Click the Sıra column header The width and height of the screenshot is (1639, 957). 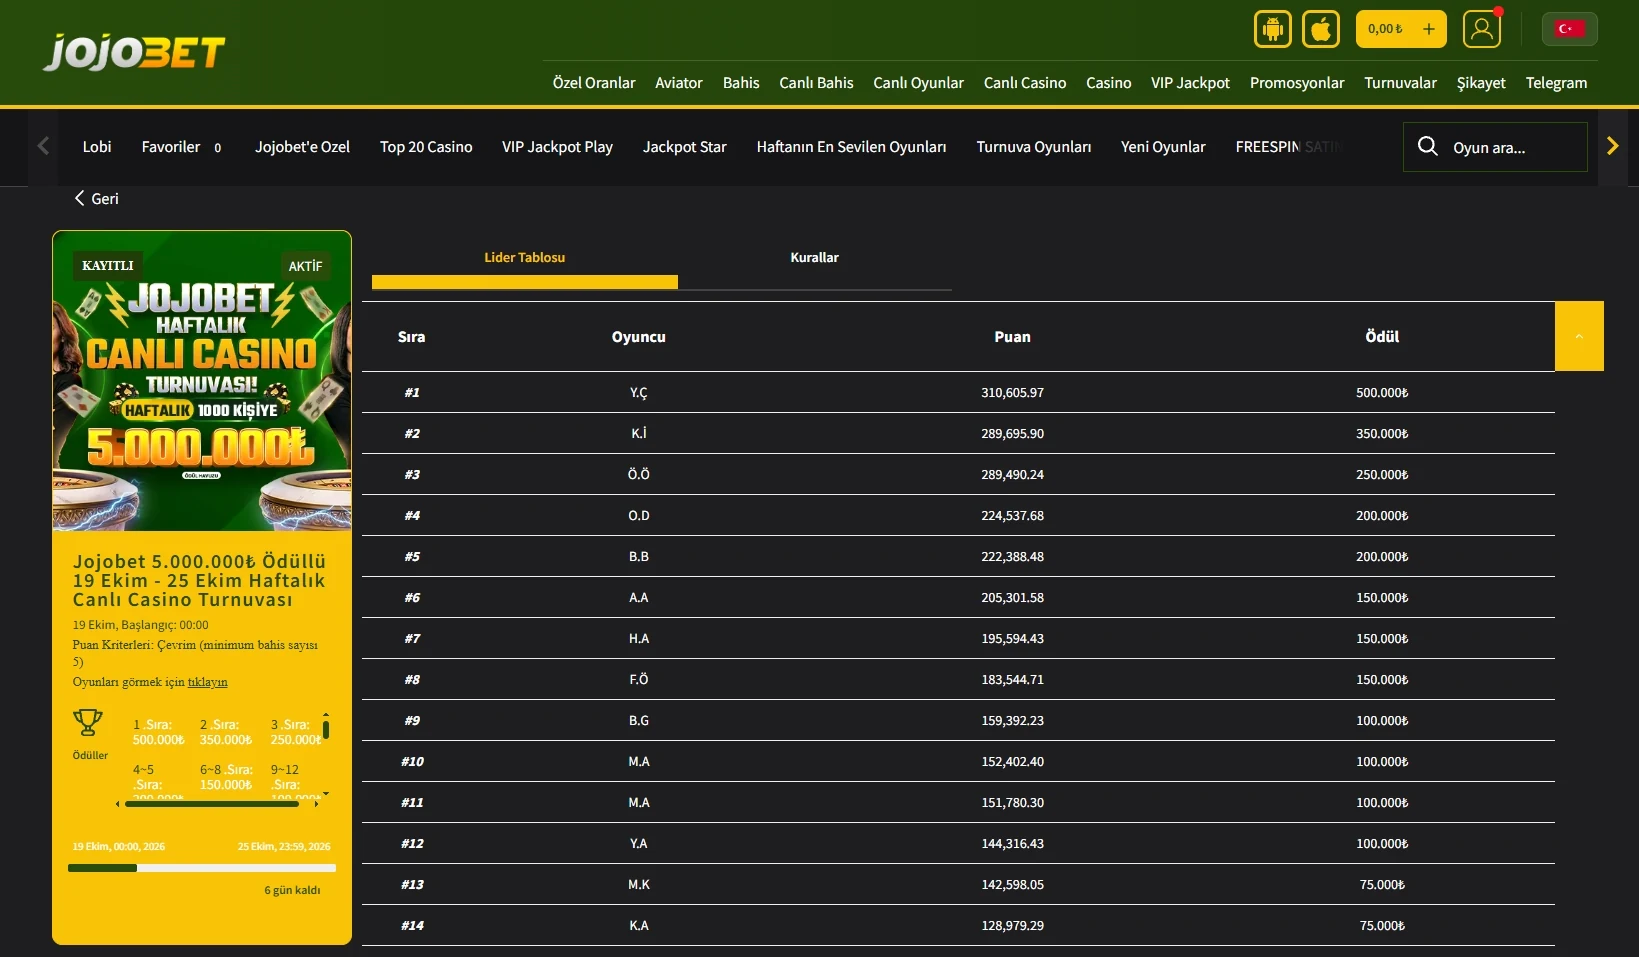click(411, 337)
